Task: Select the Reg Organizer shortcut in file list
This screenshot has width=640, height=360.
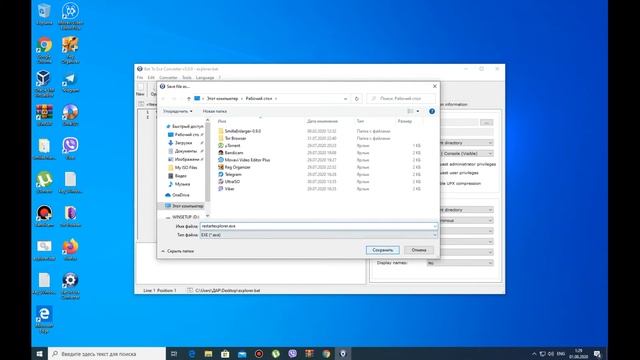Action: coord(234,167)
